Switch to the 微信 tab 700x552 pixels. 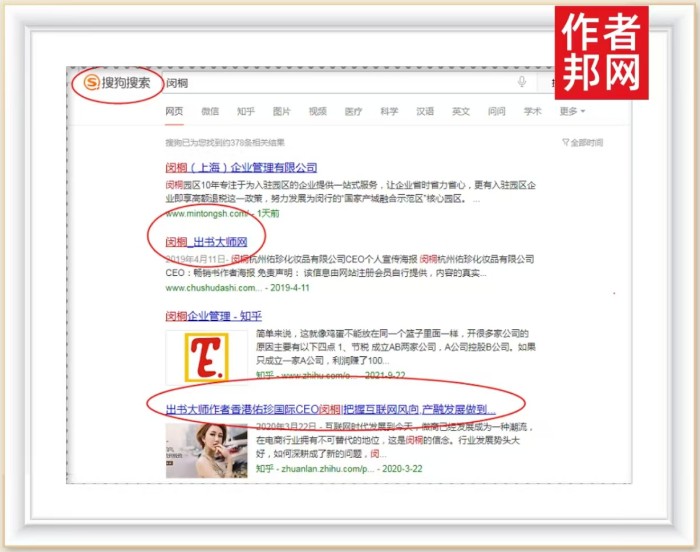[x=210, y=112]
